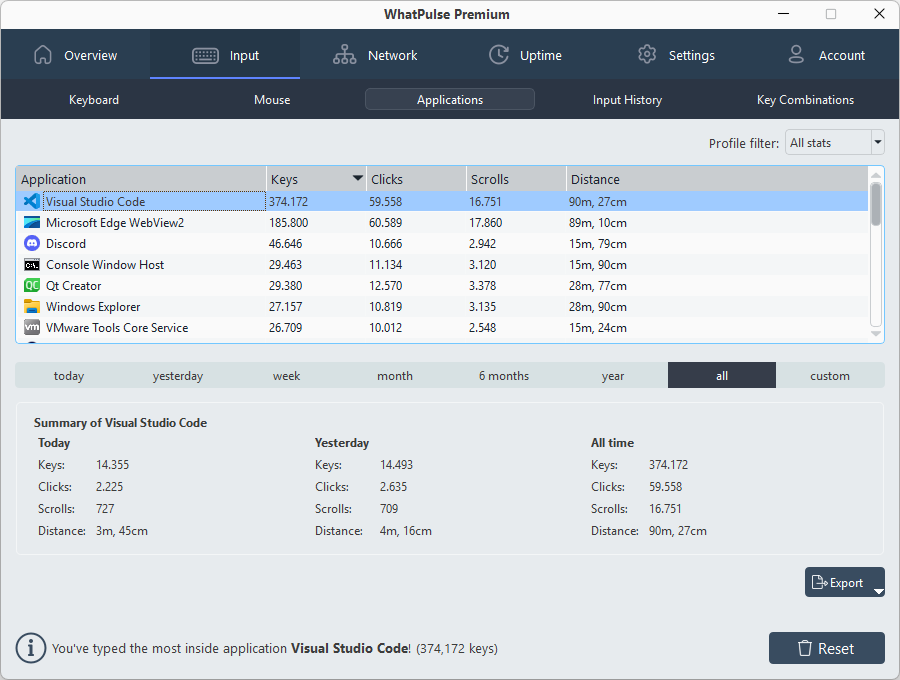Image resolution: width=900 pixels, height=680 pixels.
Task: Click the VMware Tools Core Service icon
Action: pyautogui.click(x=31, y=327)
